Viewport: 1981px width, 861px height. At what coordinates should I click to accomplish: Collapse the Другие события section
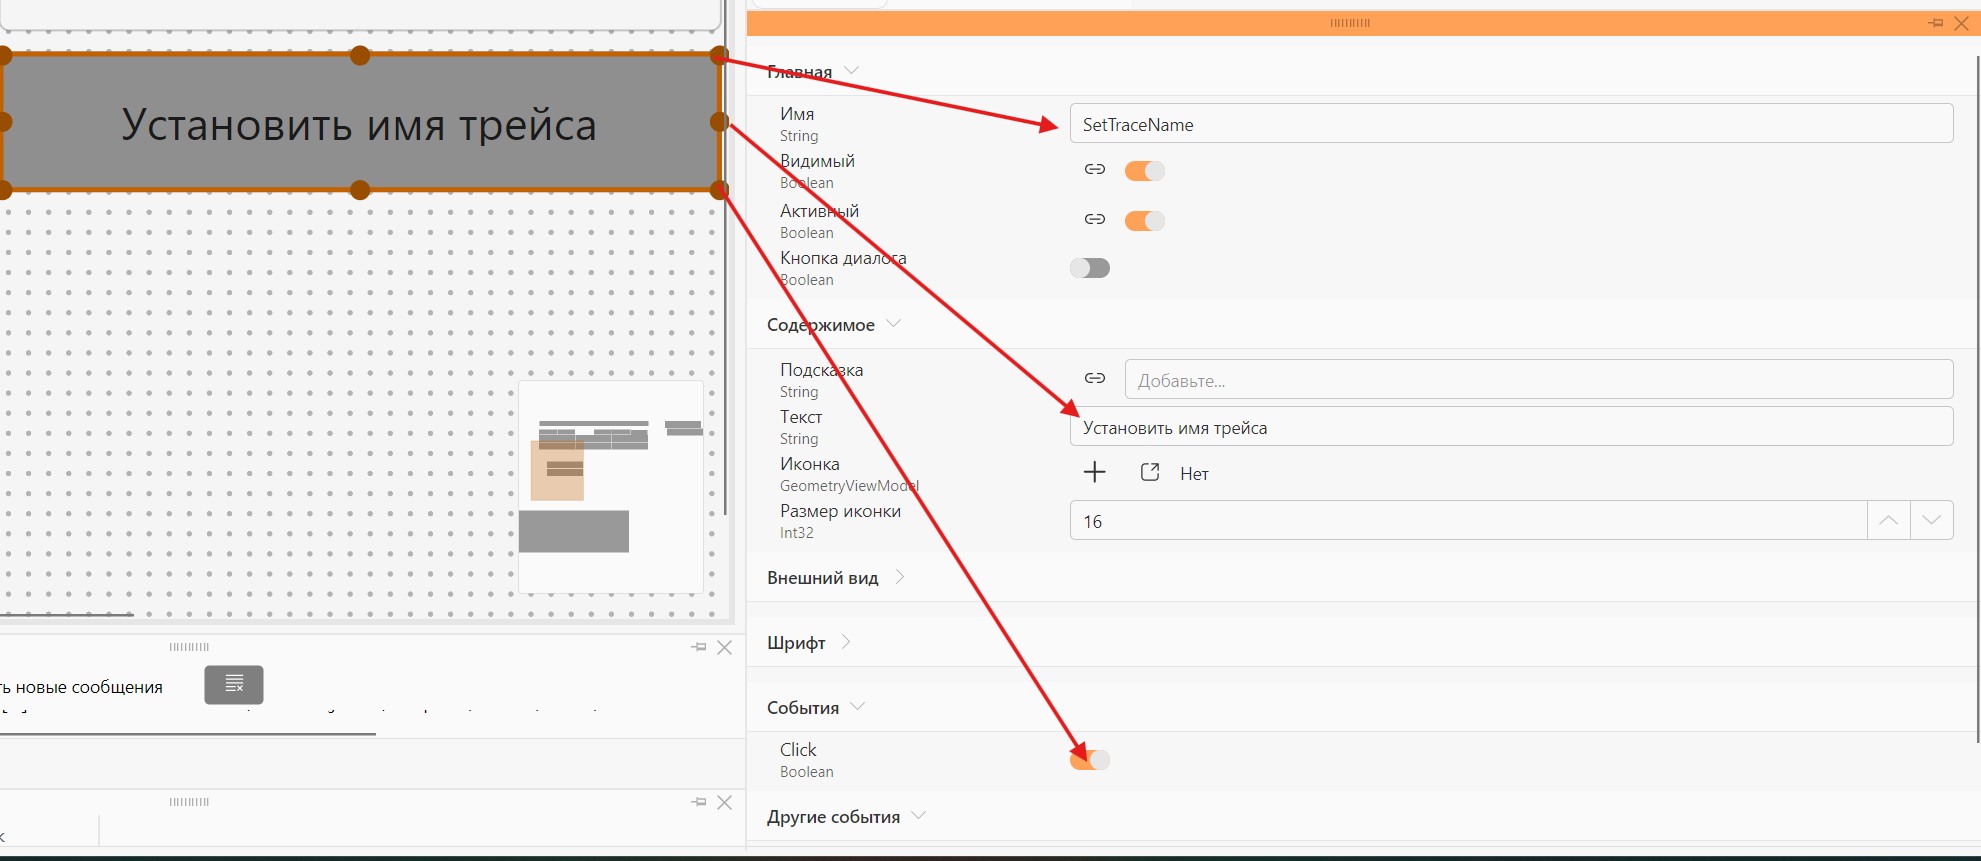tap(919, 816)
